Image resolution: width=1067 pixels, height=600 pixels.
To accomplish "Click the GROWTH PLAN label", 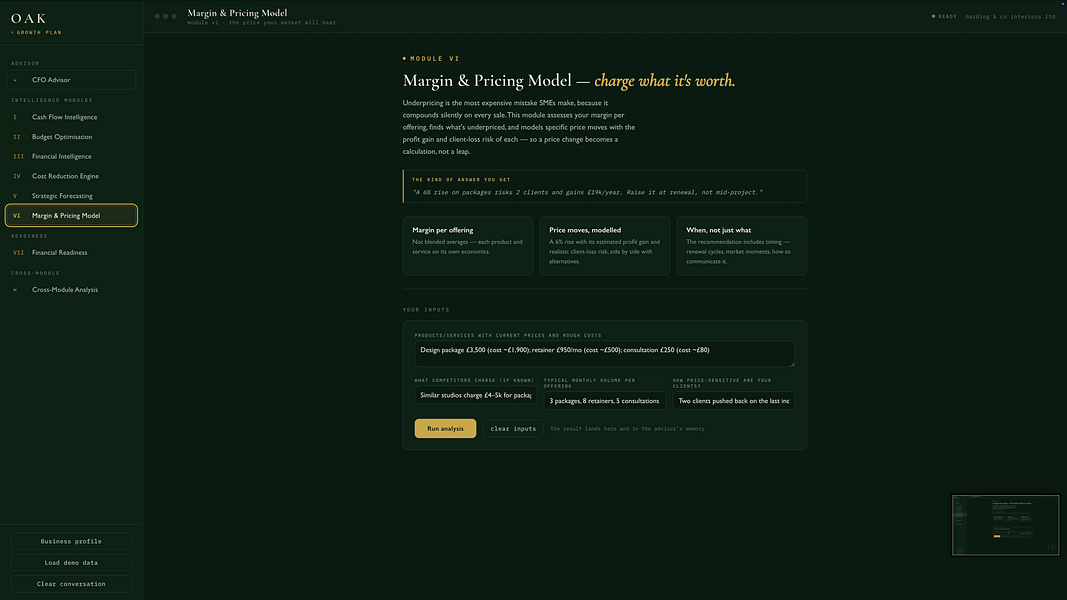I will 36,33.
